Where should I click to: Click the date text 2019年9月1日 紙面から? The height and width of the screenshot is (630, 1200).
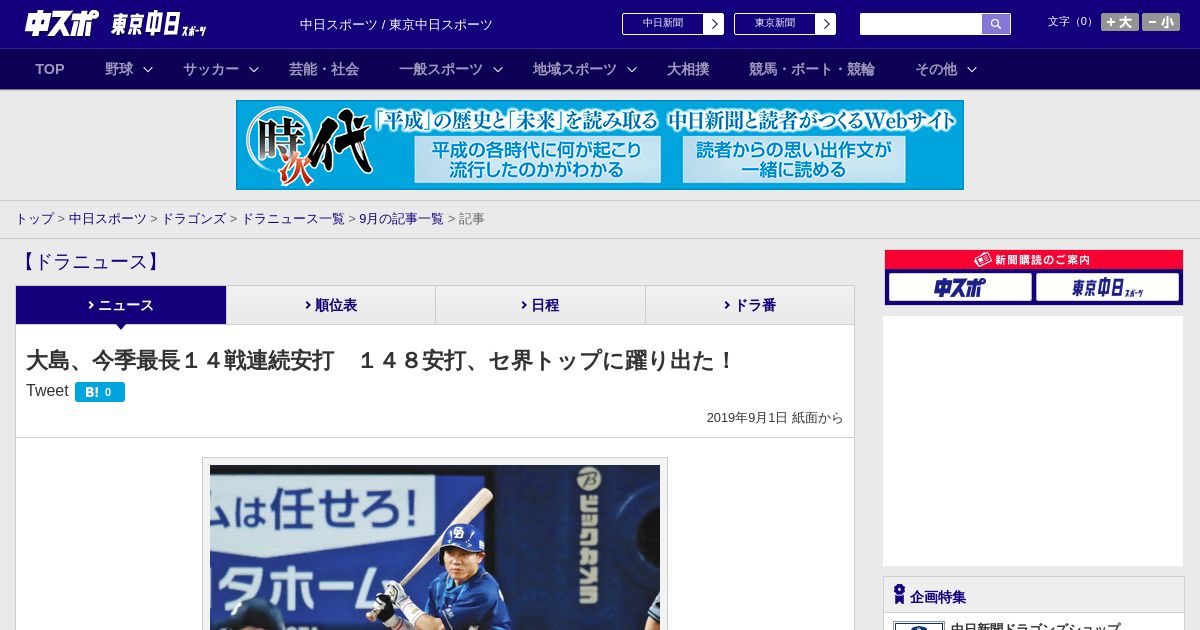(x=775, y=418)
